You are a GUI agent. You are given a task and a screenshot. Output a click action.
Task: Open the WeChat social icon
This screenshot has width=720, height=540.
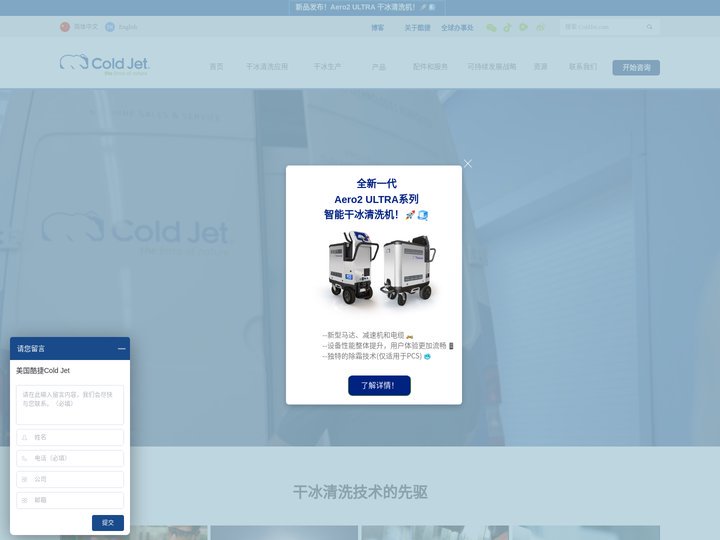[x=491, y=28]
